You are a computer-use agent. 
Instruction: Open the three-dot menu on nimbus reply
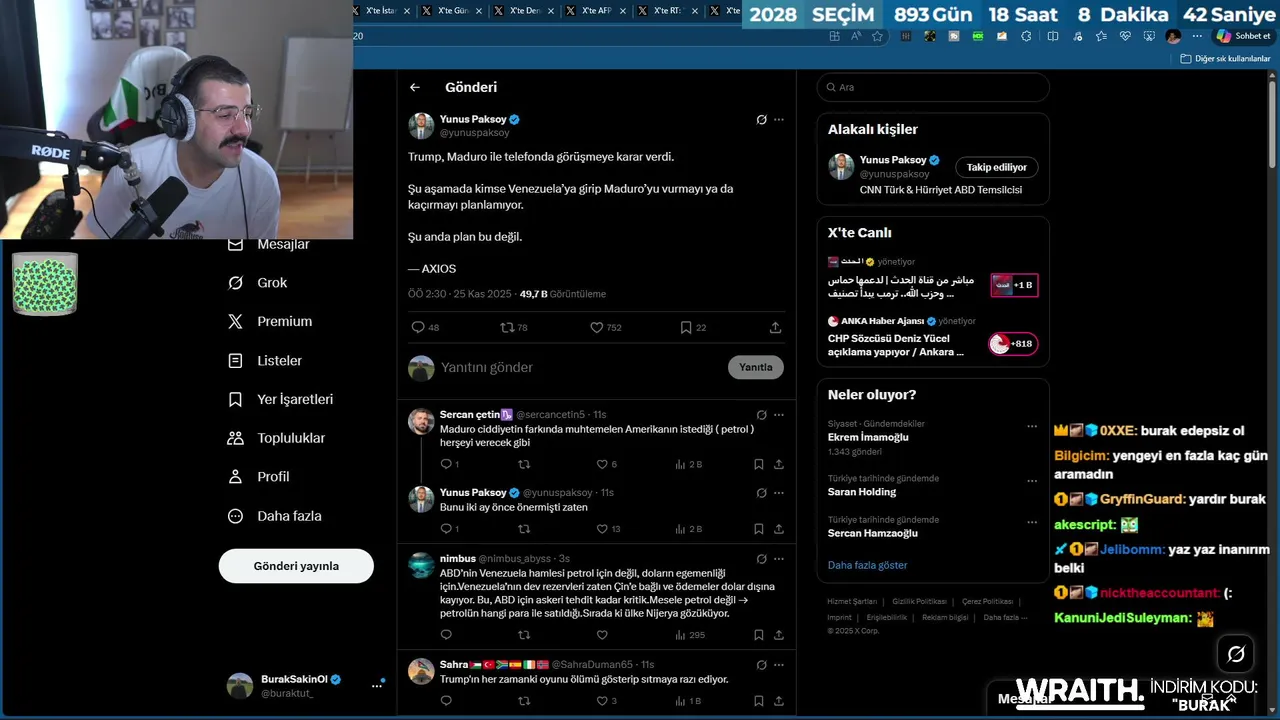click(x=779, y=559)
